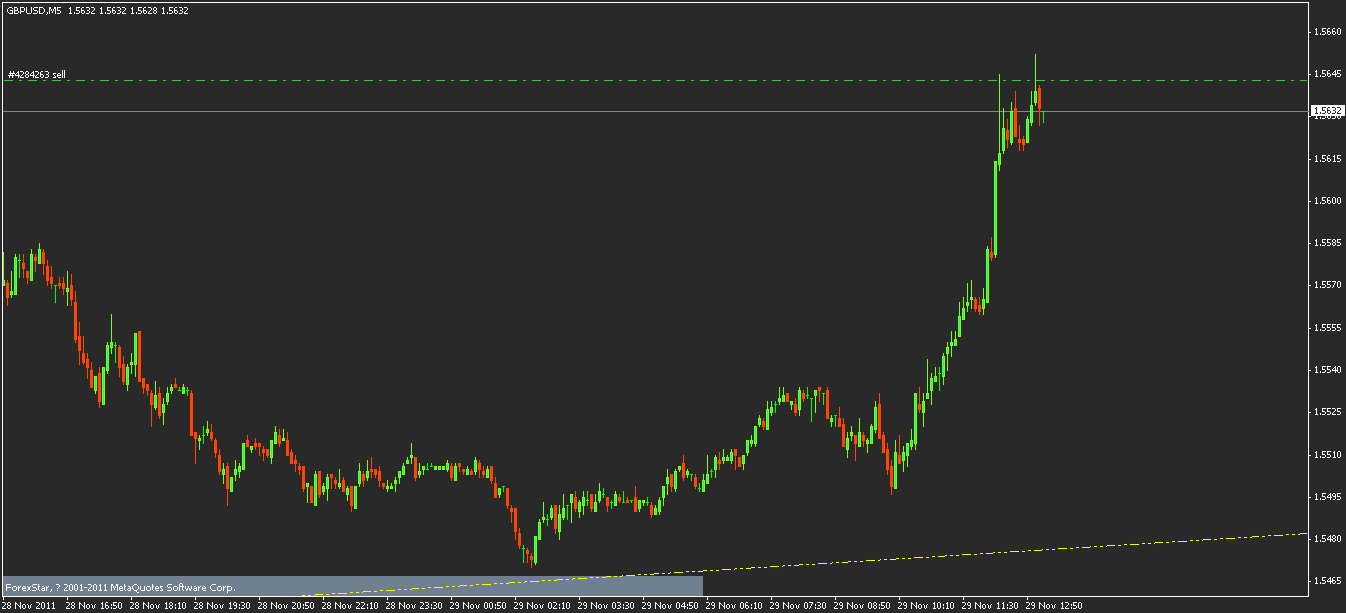Viewport: 1346px width, 613px height.
Task: Click the current price tag 1.5632
Action: 1327,111
